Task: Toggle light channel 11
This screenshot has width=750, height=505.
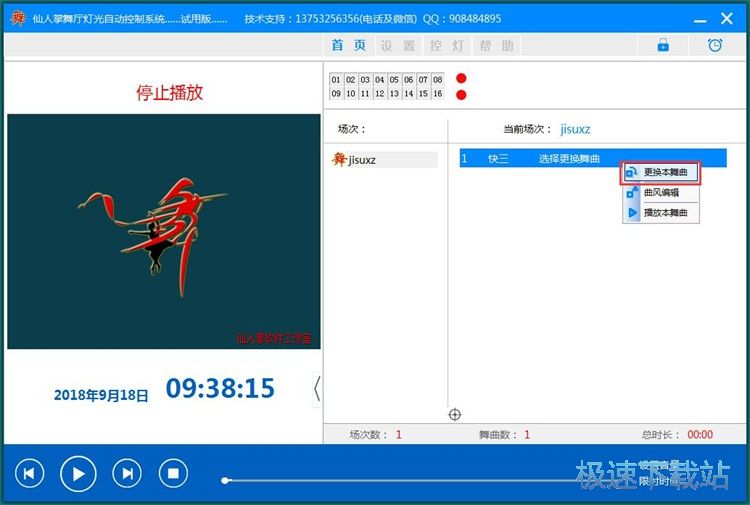Action: pyautogui.click(x=365, y=94)
